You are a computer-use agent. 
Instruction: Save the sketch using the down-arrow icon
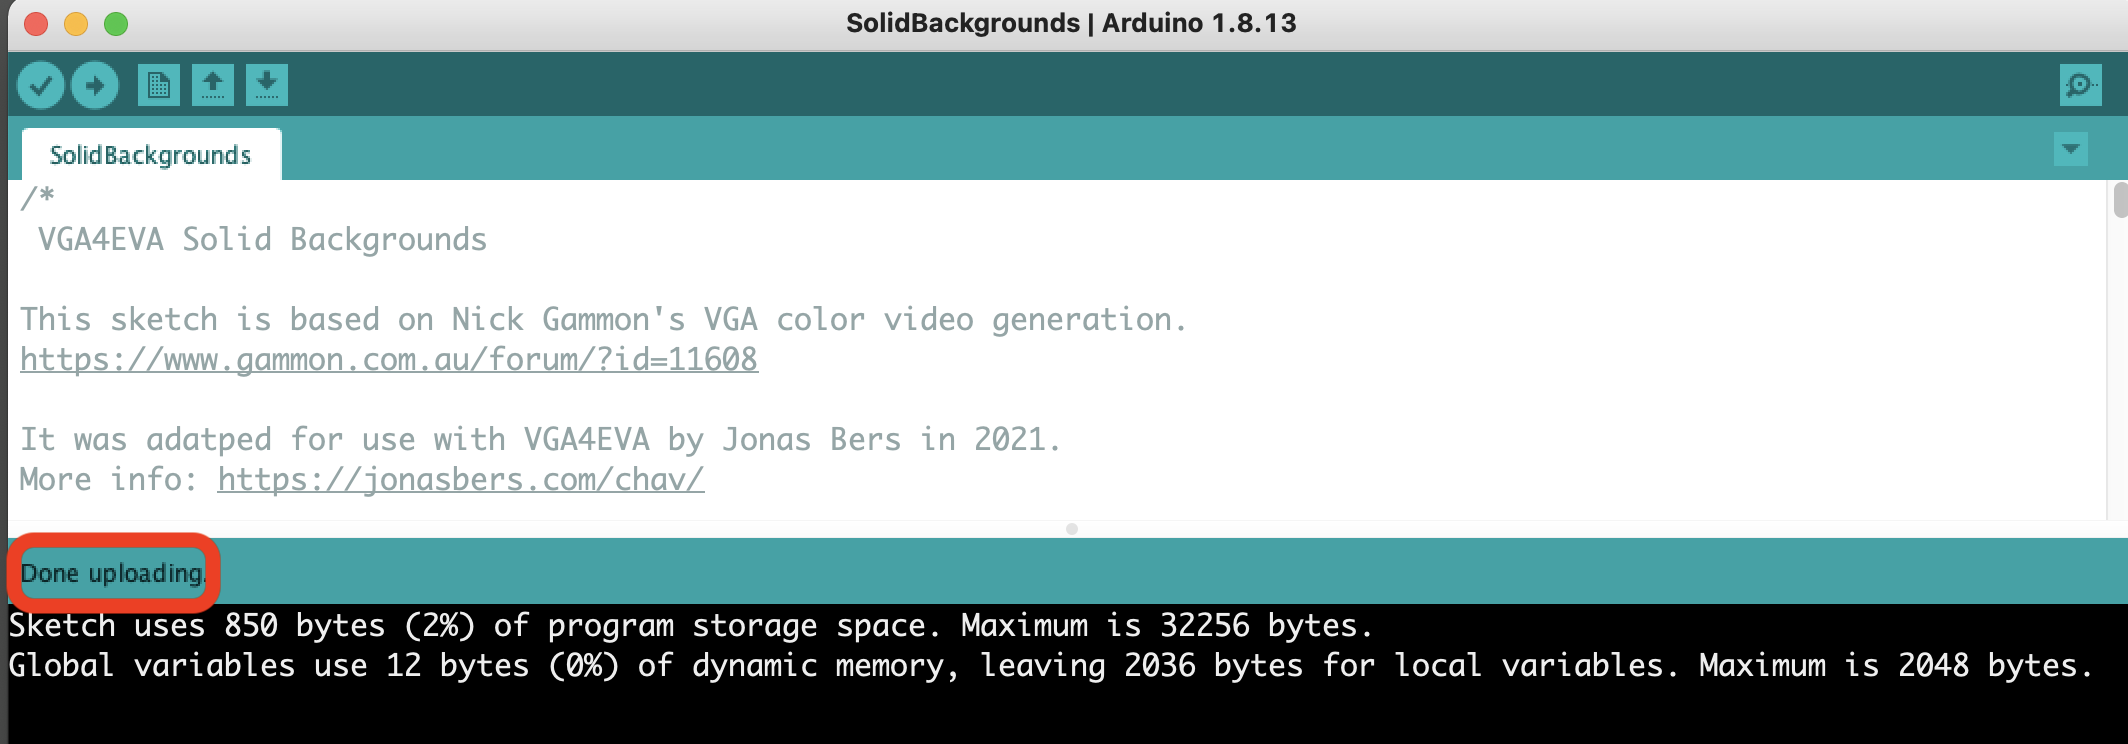click(x=267, y=85)
